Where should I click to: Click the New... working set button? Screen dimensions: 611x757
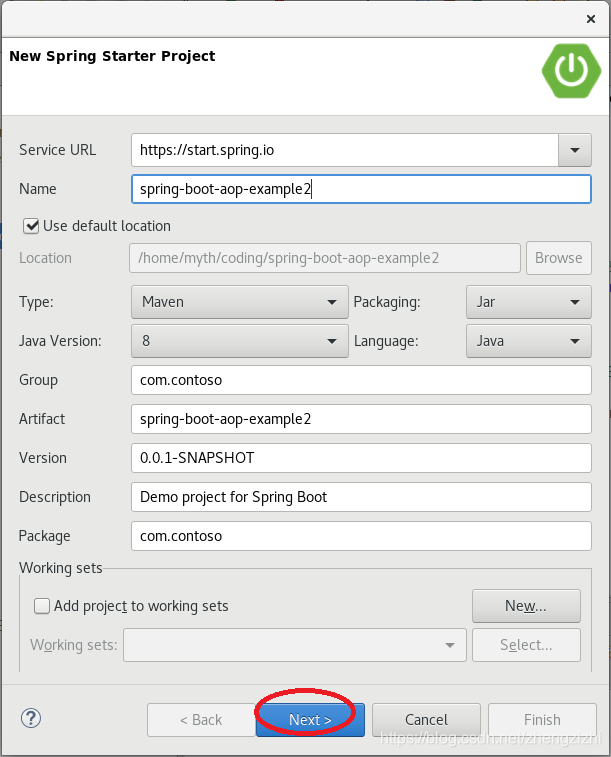(x=526, y=606)
